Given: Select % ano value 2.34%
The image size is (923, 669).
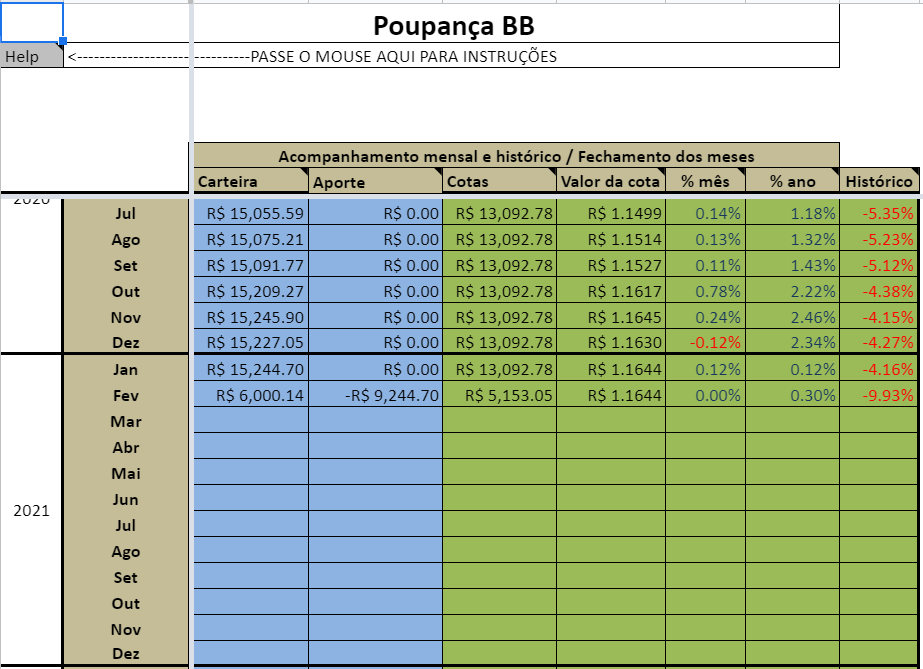Looking at the screenshot, I should [792, 342].
